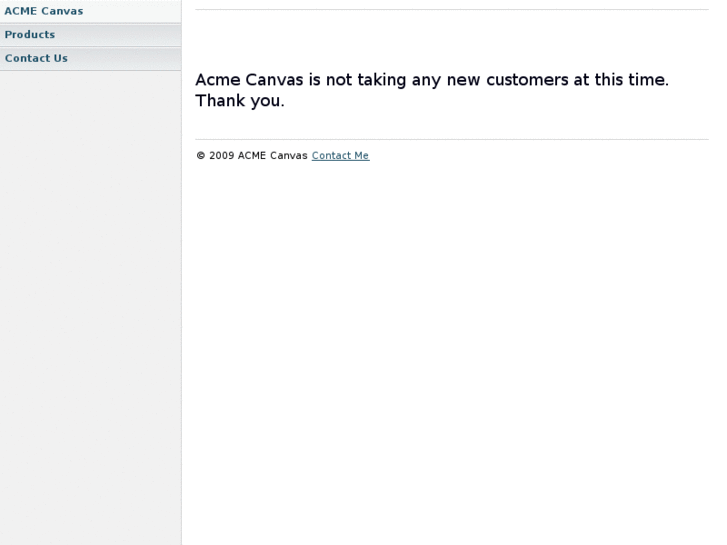Click the copyright symbol in the footer
727x545 pixels.
pyautogui.click(x=200, y=156)
